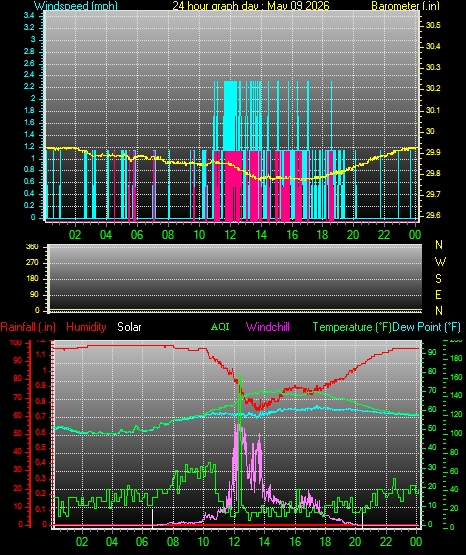The height and width of the screenshot is (555, 466).
Task: Click the 90 value on the red humidity axis
Action: click(17, 360)
